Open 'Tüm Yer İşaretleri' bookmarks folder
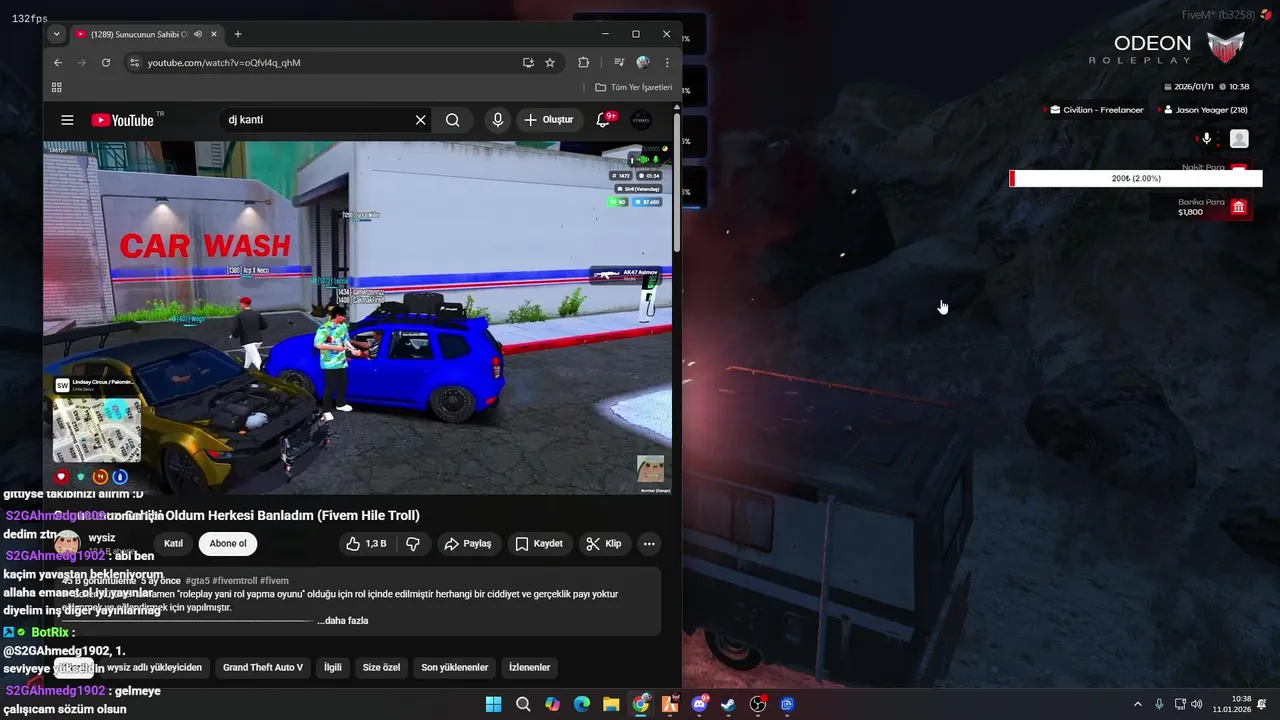This screenshot has height=720, width=1280. tap(634, 87)
